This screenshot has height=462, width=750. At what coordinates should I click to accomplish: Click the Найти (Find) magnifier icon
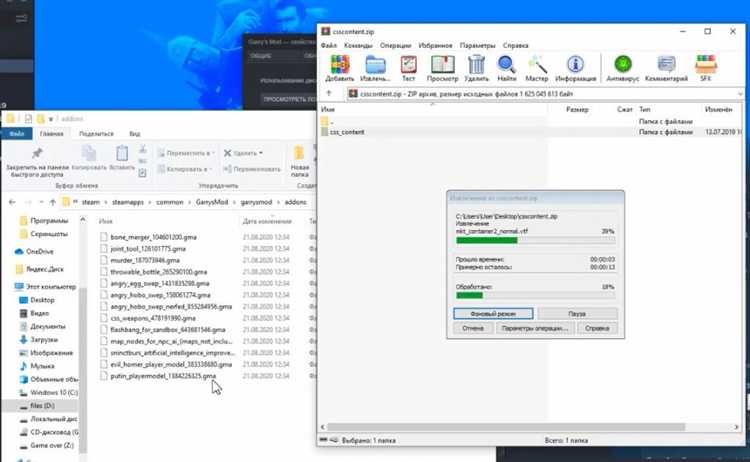click(507, 67)
